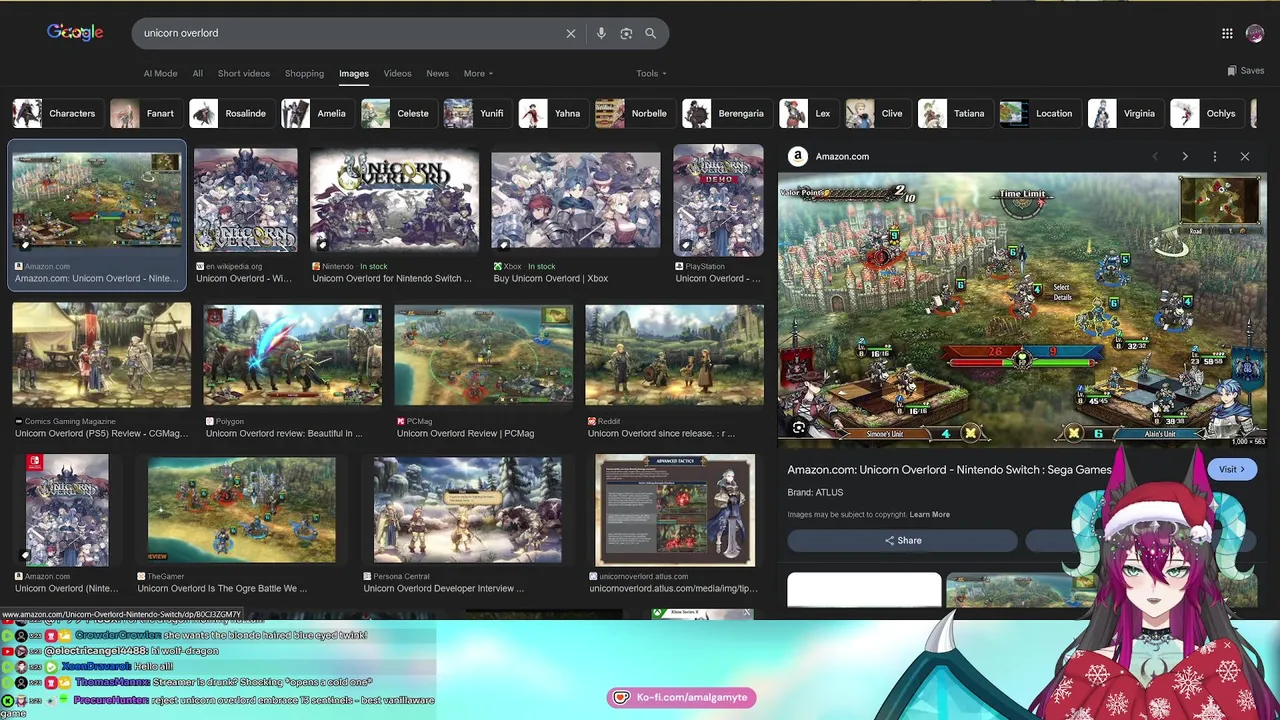
Task: Close the image preview panel
Action: [x=1245, y=156]
